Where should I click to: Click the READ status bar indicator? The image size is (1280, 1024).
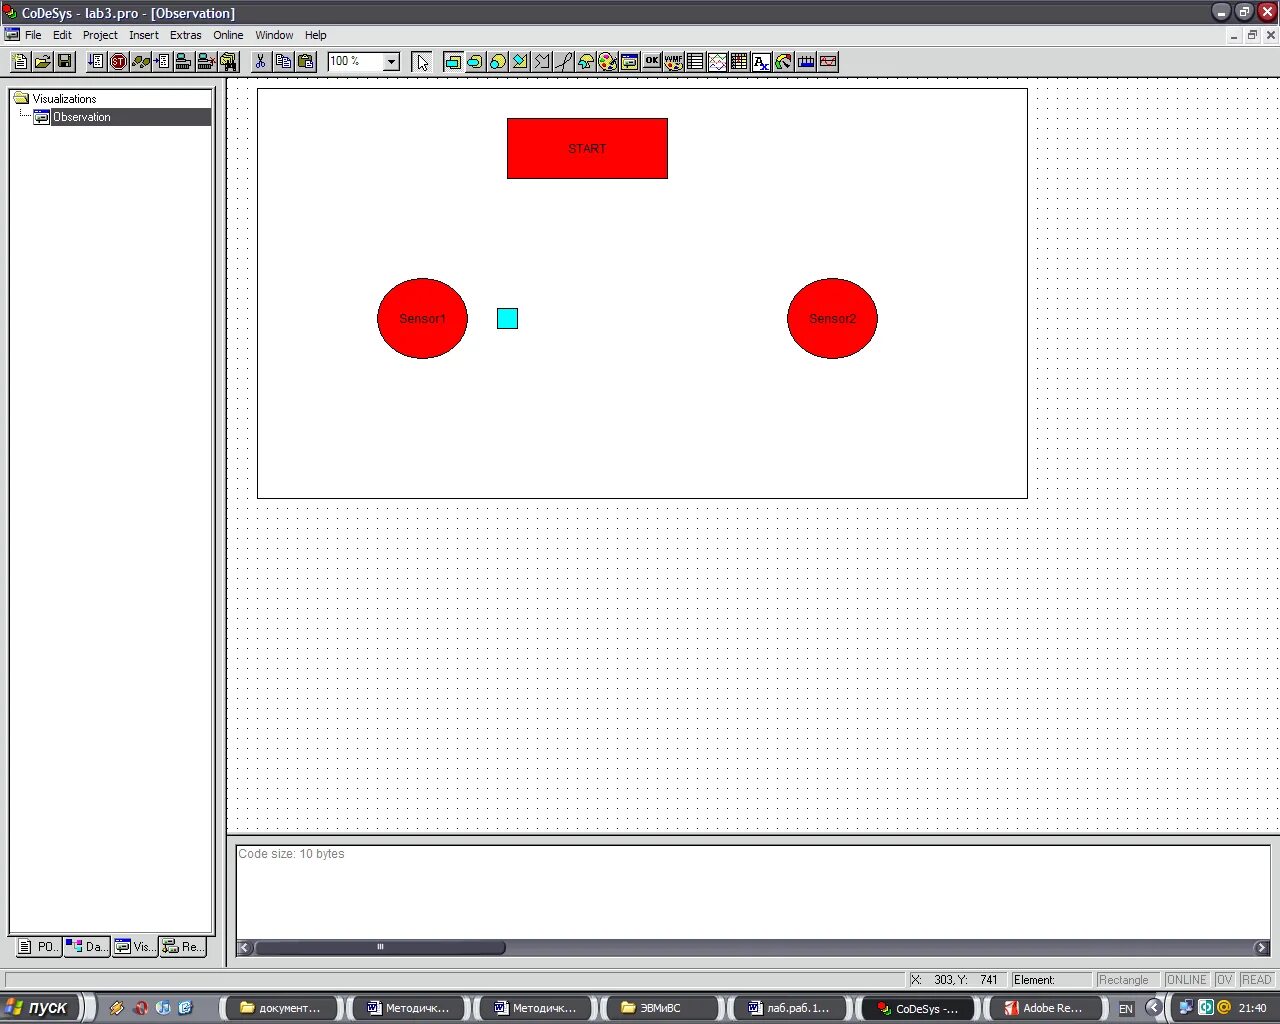click(1256, 980)
